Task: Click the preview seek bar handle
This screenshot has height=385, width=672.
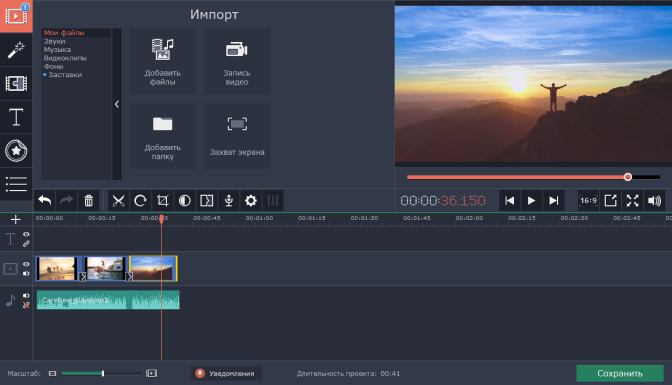Action: [627, 177]
